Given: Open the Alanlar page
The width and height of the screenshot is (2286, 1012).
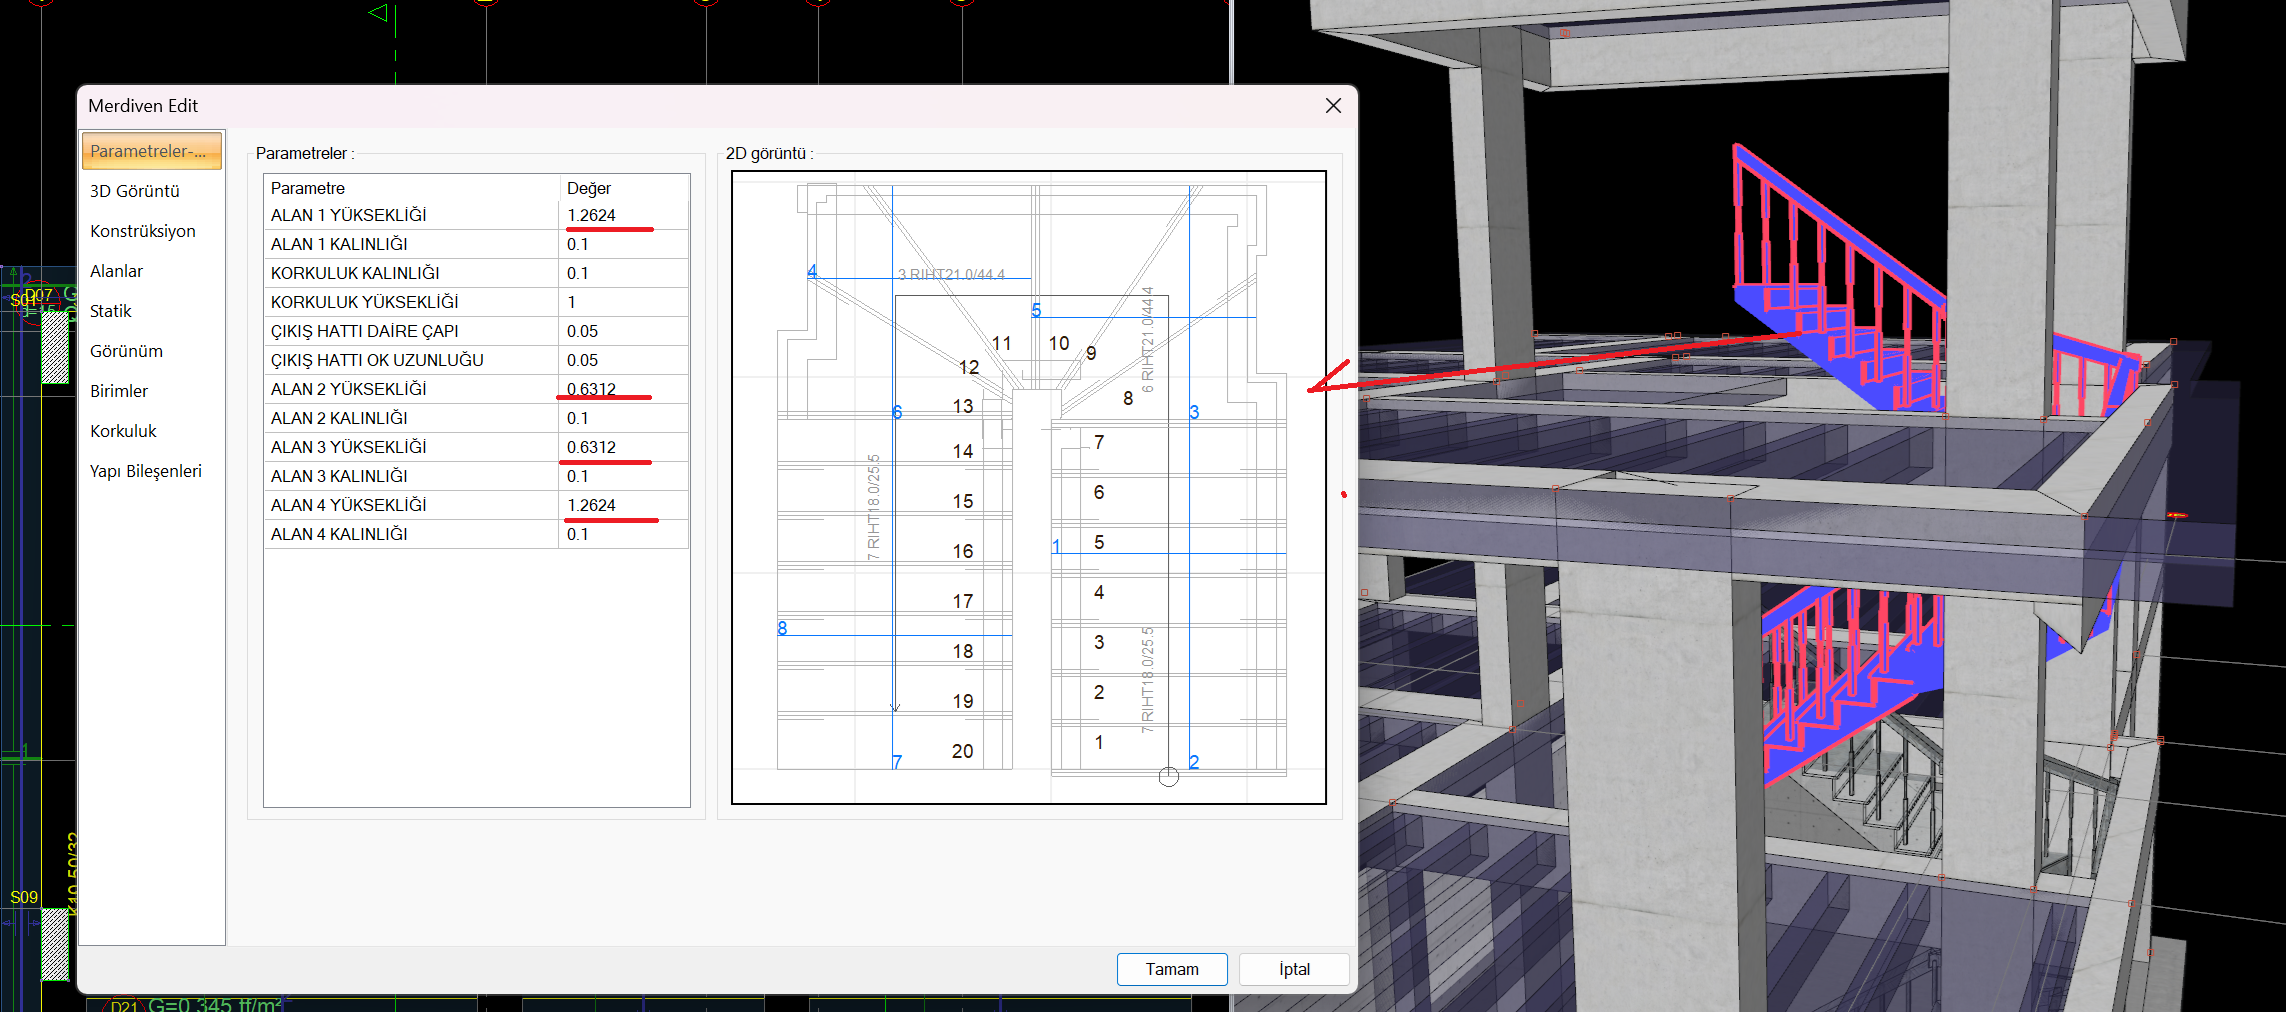Looking at the screenshot, I should (x=116, y=271).
